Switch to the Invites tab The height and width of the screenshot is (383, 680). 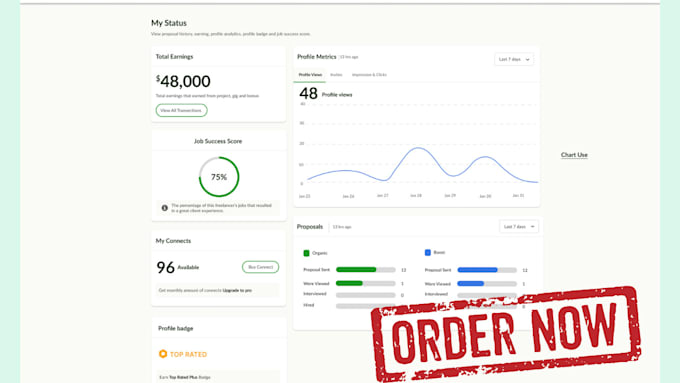tap(336, 75)
